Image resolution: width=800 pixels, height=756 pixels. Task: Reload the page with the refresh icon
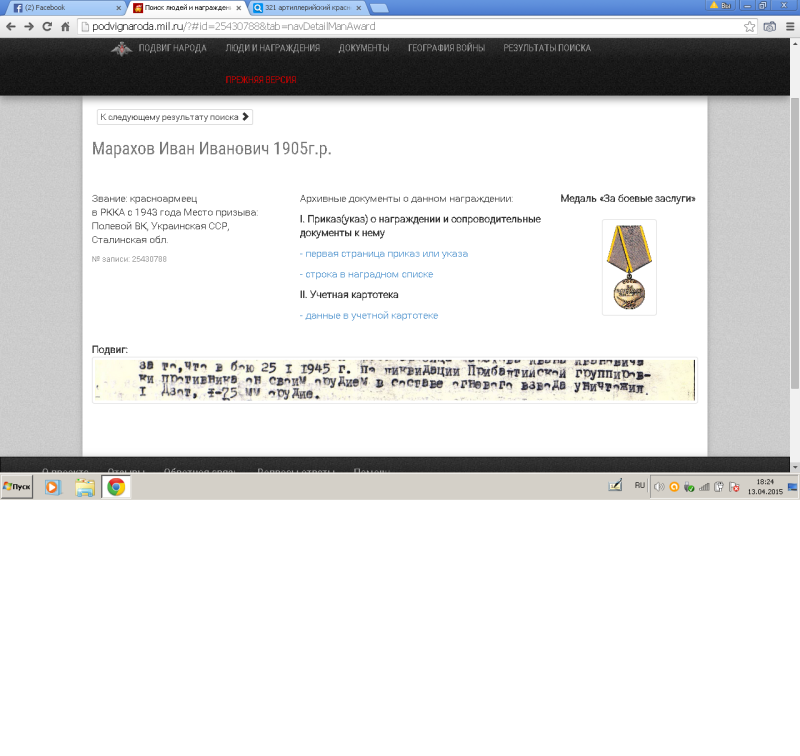47,26
